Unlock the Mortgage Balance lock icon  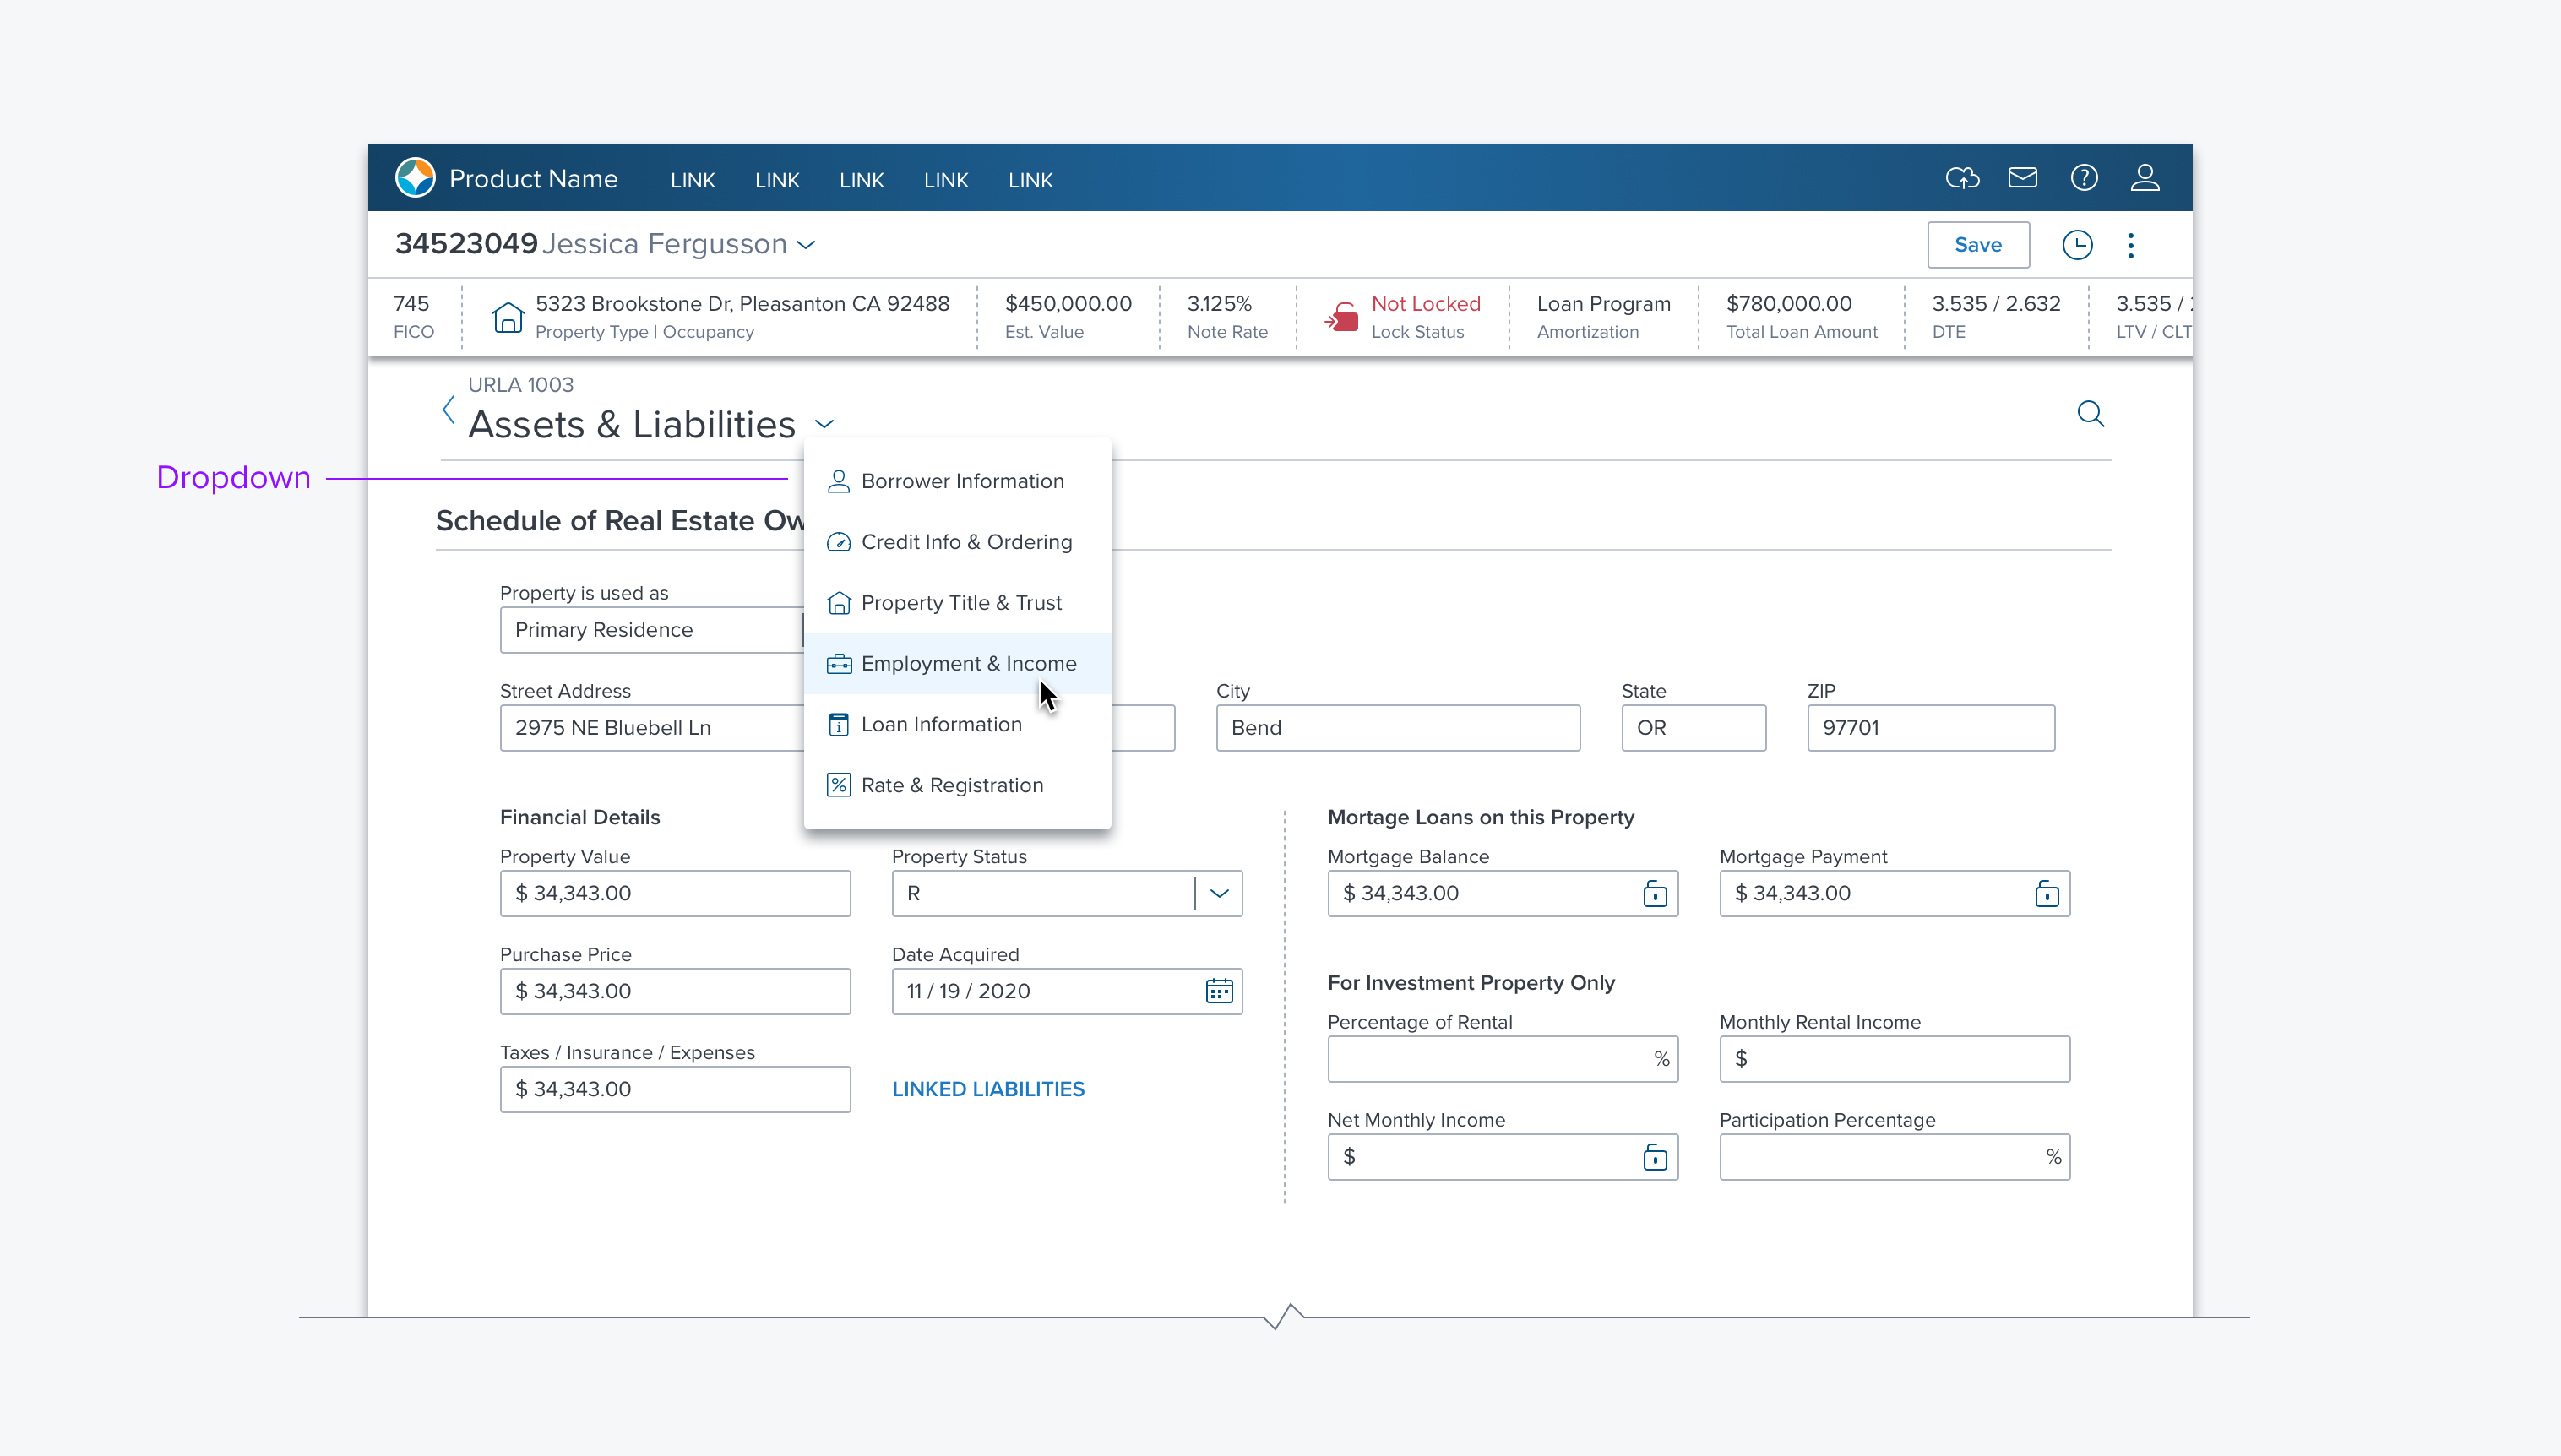pyautogui.click(x=1655, y=893)
